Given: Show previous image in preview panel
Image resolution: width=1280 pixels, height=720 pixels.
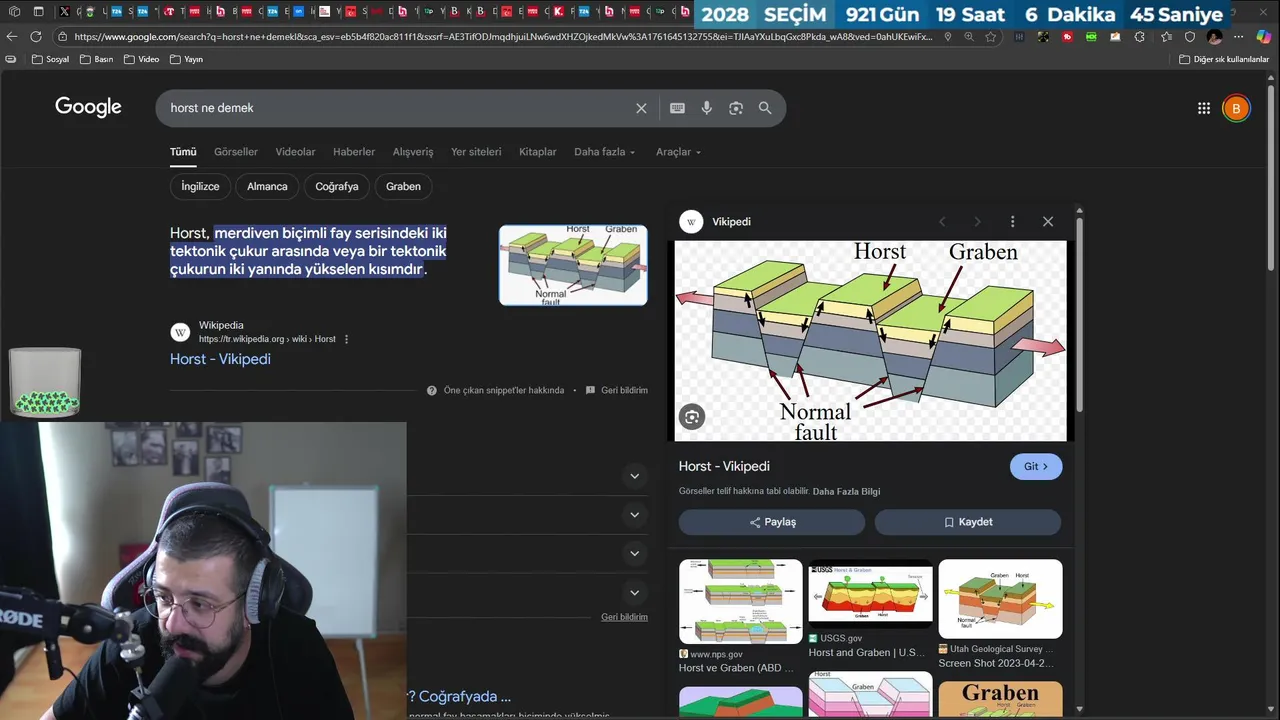Looking at the screenshot, I should [942, 221].
